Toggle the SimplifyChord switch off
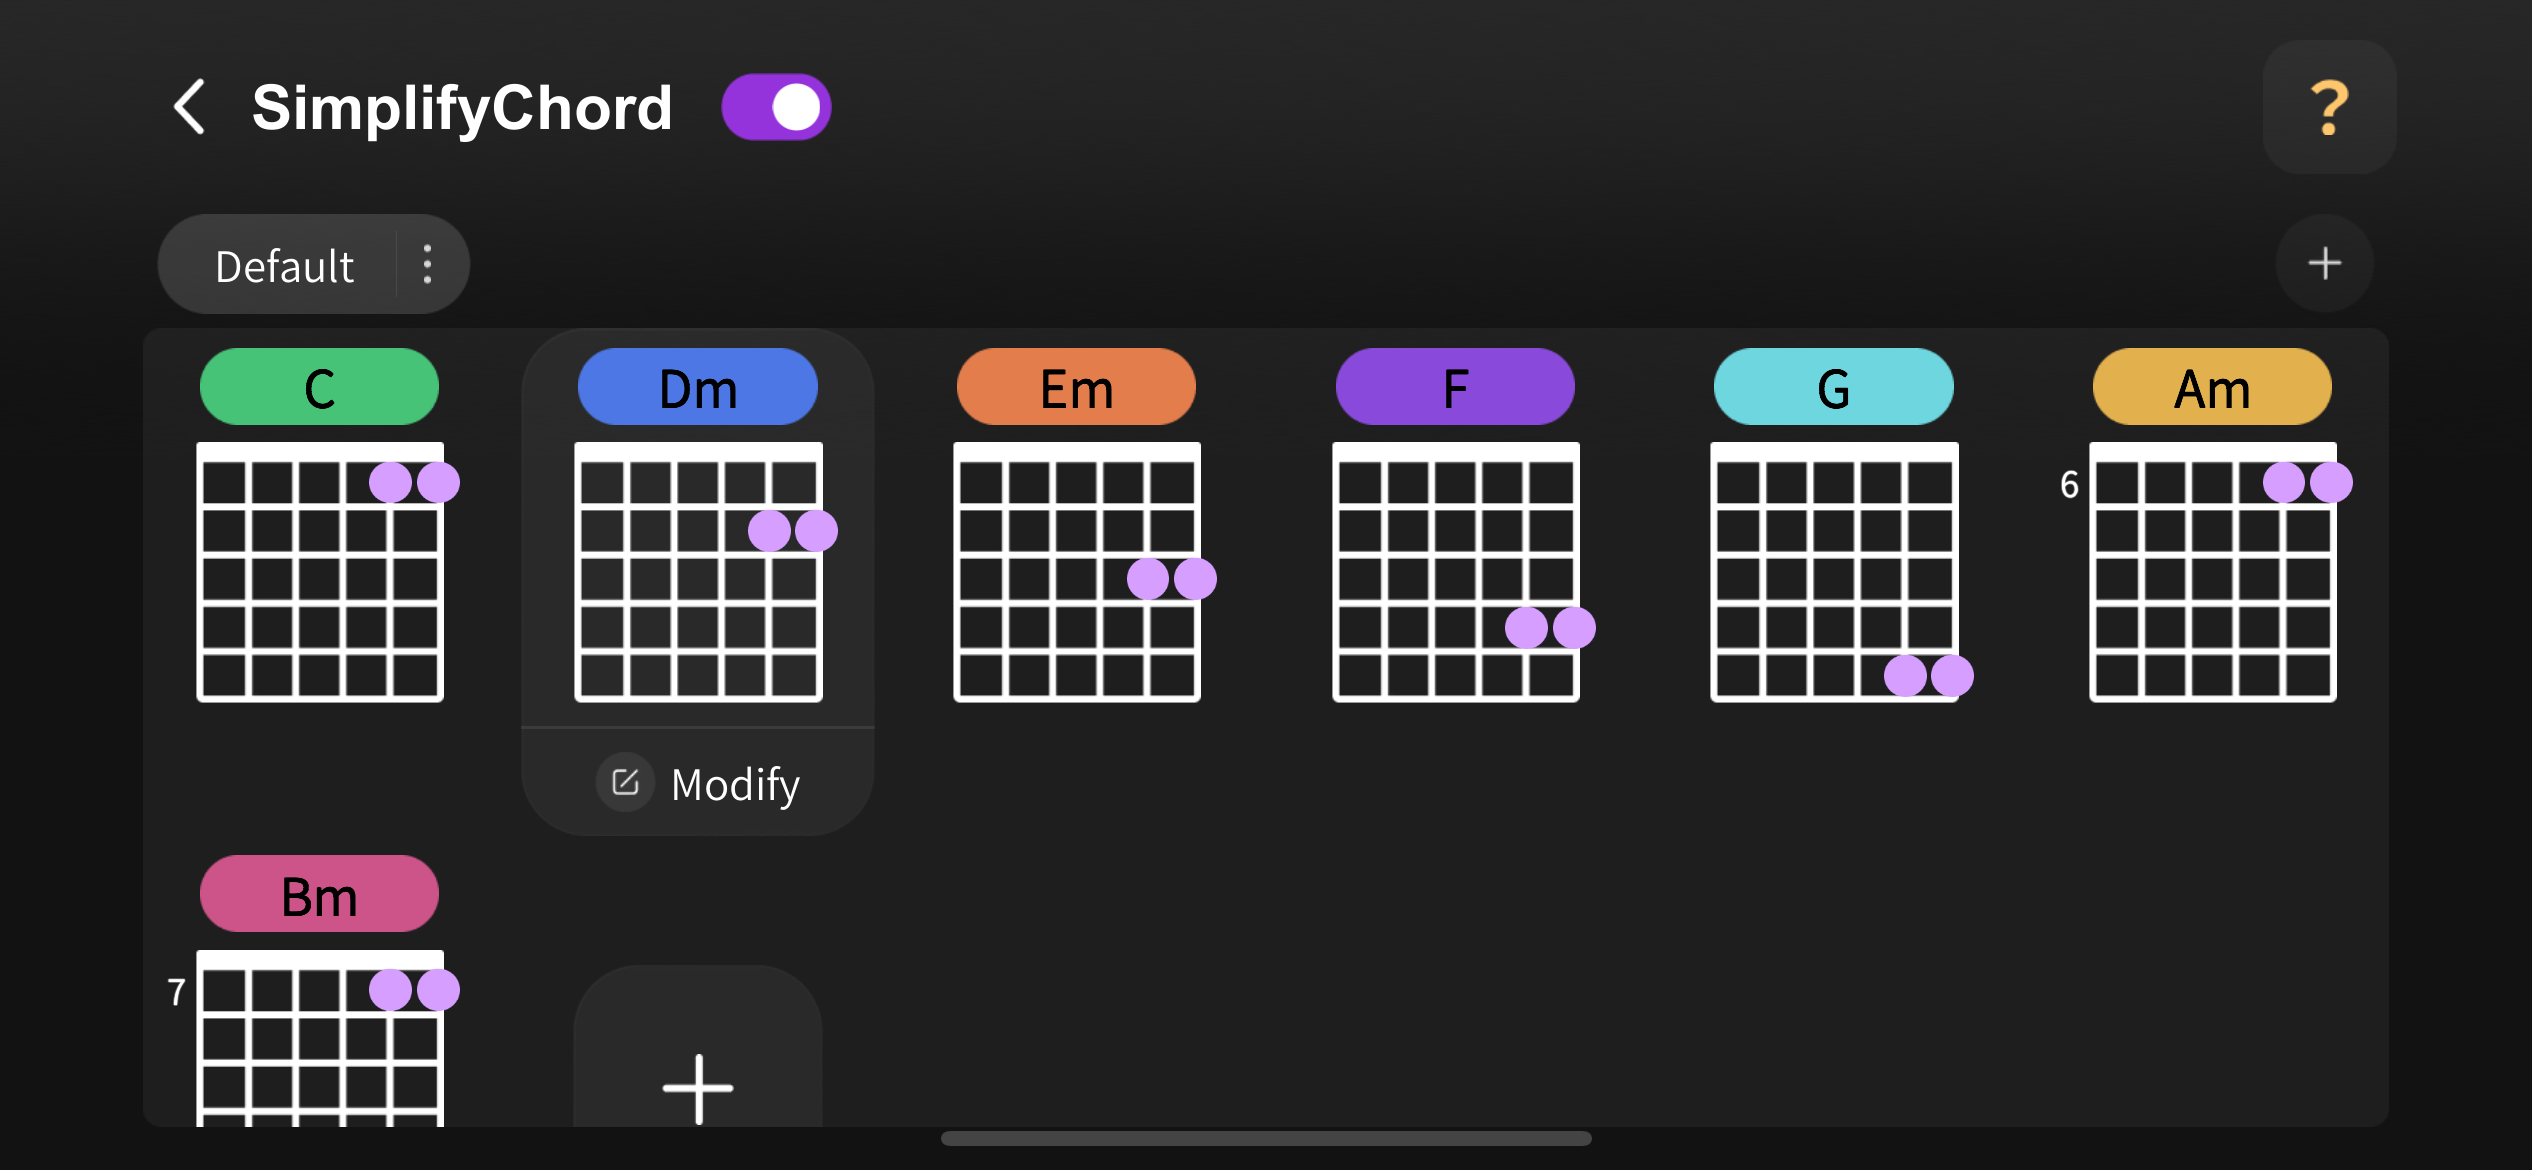2532x1170 pixels. (x=777, y=107)
